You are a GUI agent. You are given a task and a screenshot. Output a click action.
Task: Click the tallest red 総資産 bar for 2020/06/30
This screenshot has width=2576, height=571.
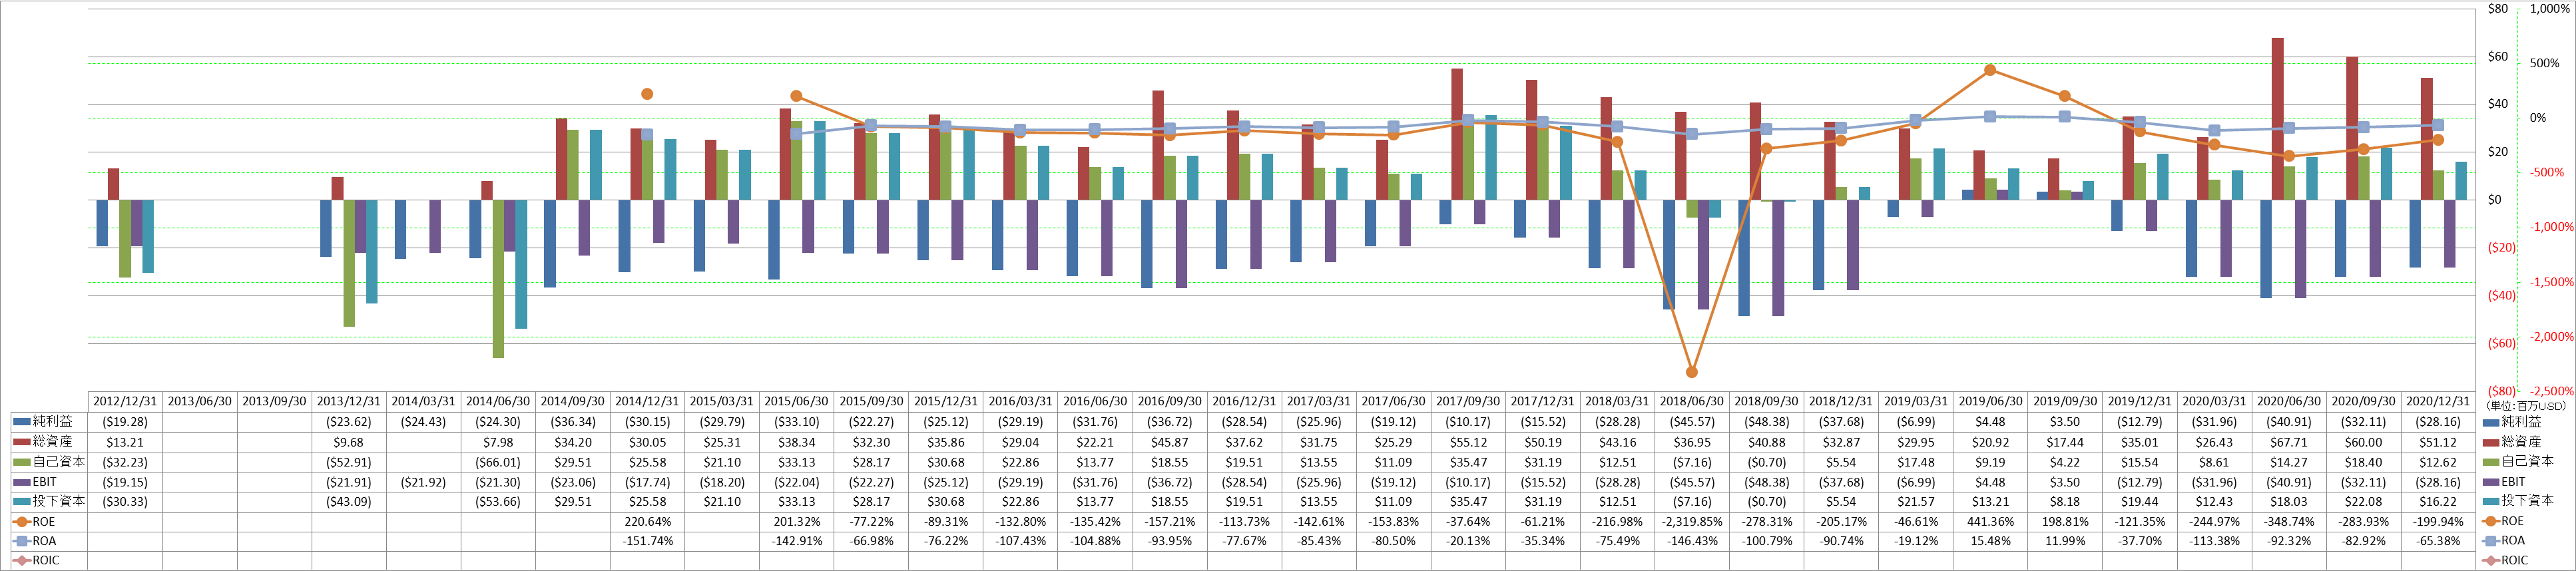pyautogui.click(x=2277, y=118)
